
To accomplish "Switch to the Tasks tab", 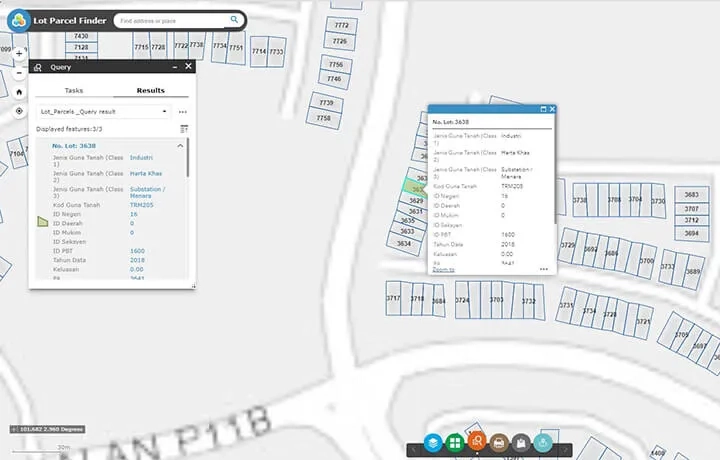I will tap(73, 90).
